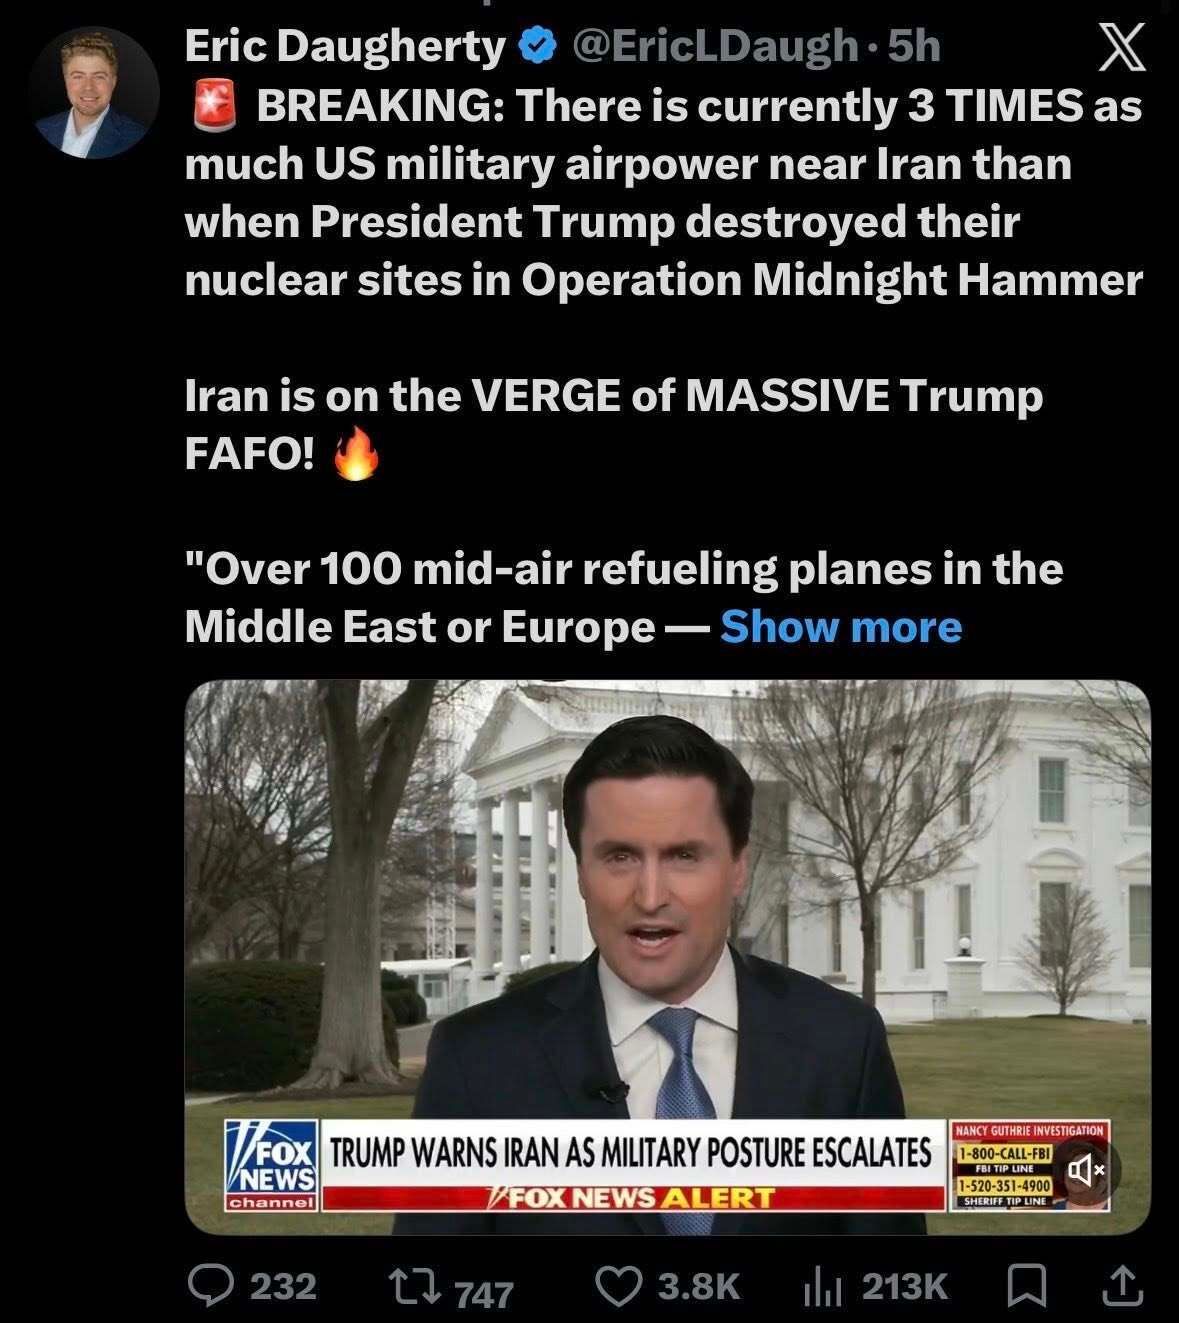Click the X logo icon
1179x1323 pixels.
(x=1121, y=49)
